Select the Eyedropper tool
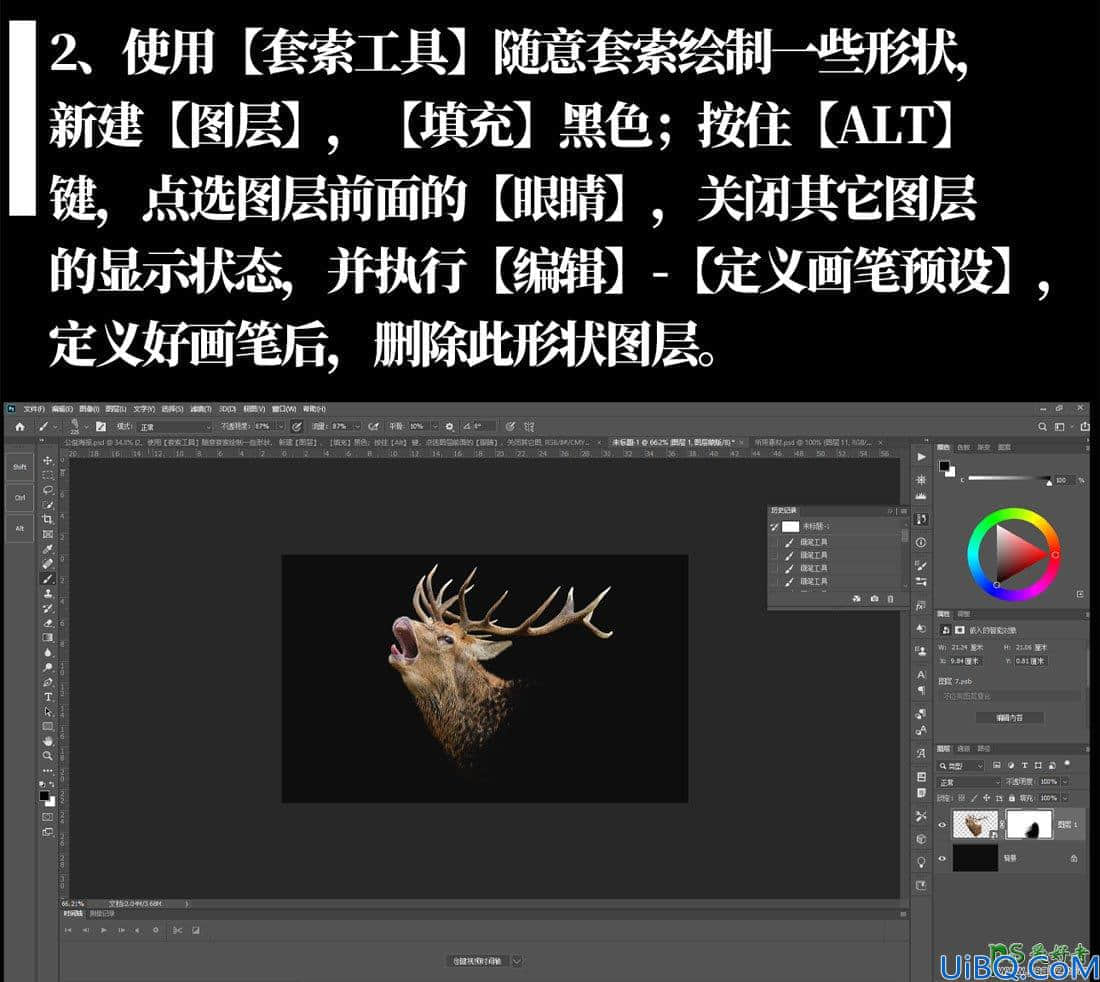This screenshot has width=1100, height=982. [x=48, y=549]
